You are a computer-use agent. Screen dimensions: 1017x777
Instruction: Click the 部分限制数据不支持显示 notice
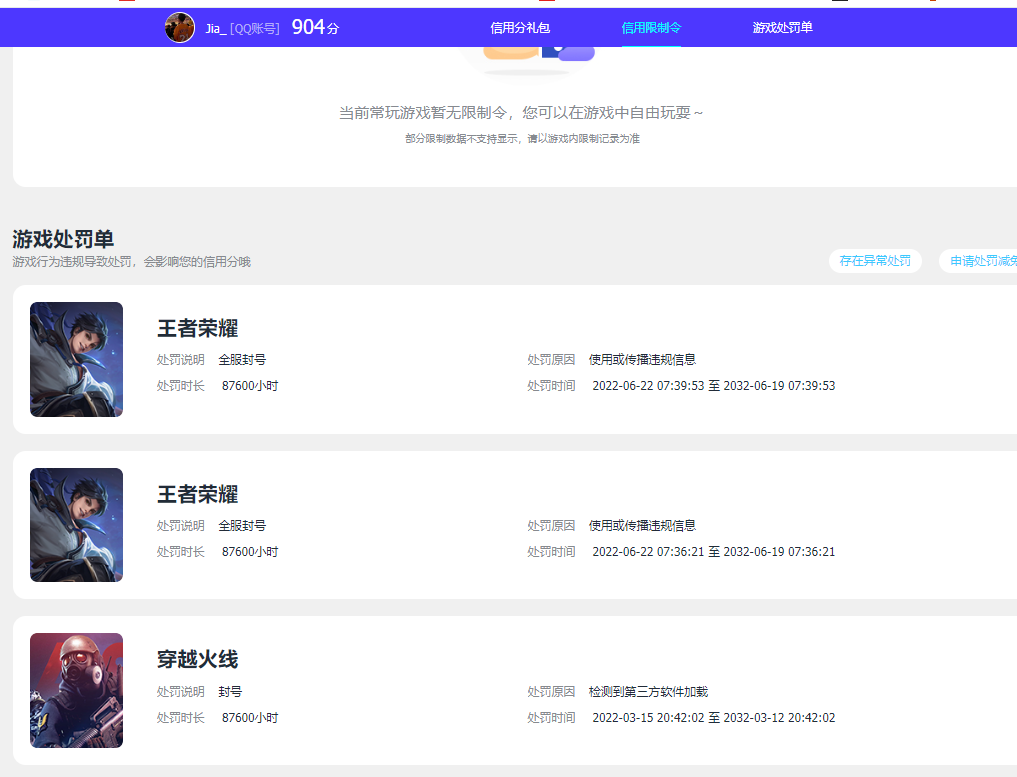click(522, 139)
